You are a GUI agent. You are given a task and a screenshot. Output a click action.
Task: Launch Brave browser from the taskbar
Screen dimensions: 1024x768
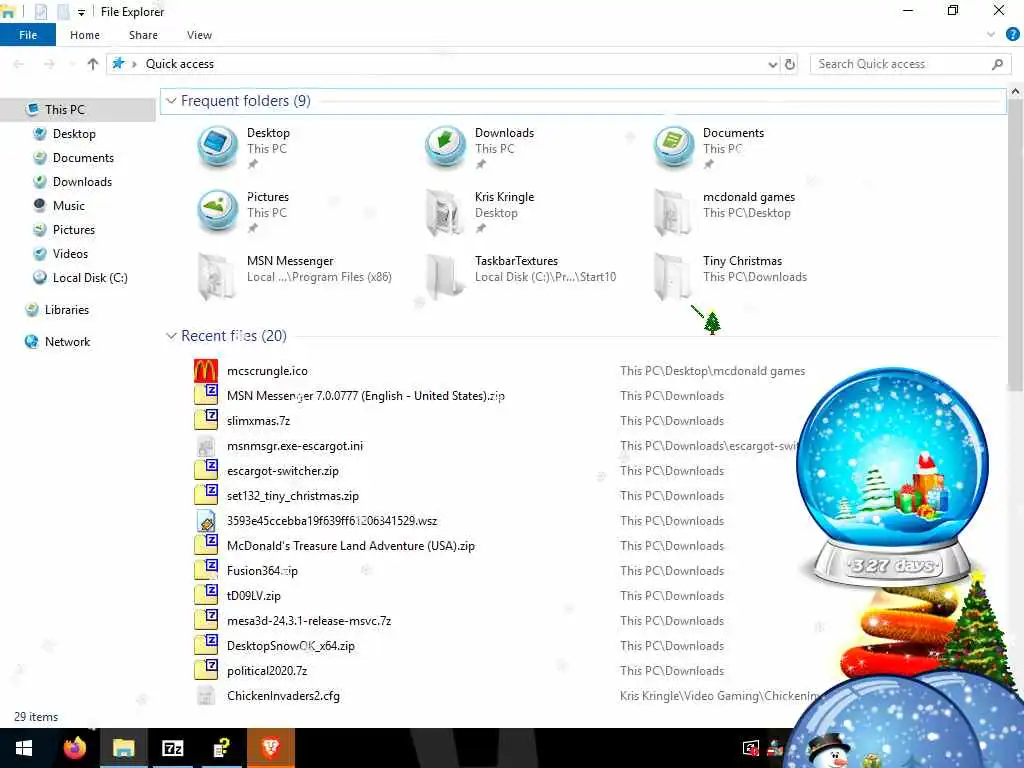270,748
